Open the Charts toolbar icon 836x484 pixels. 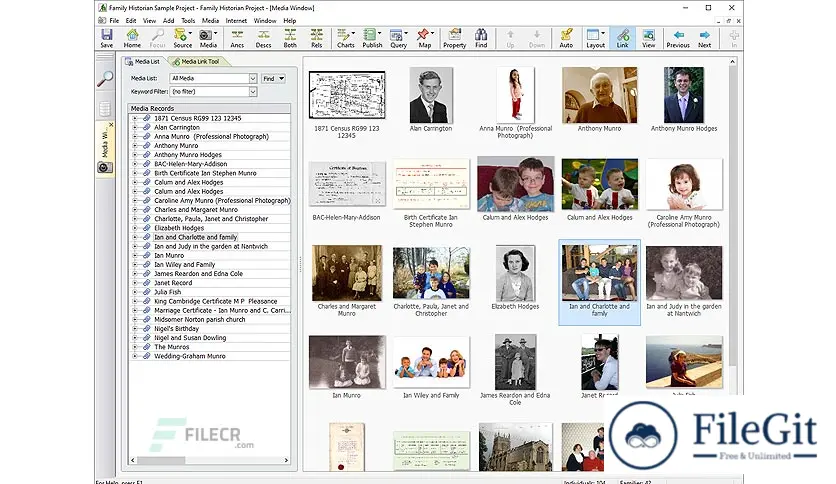coord(345,38)
